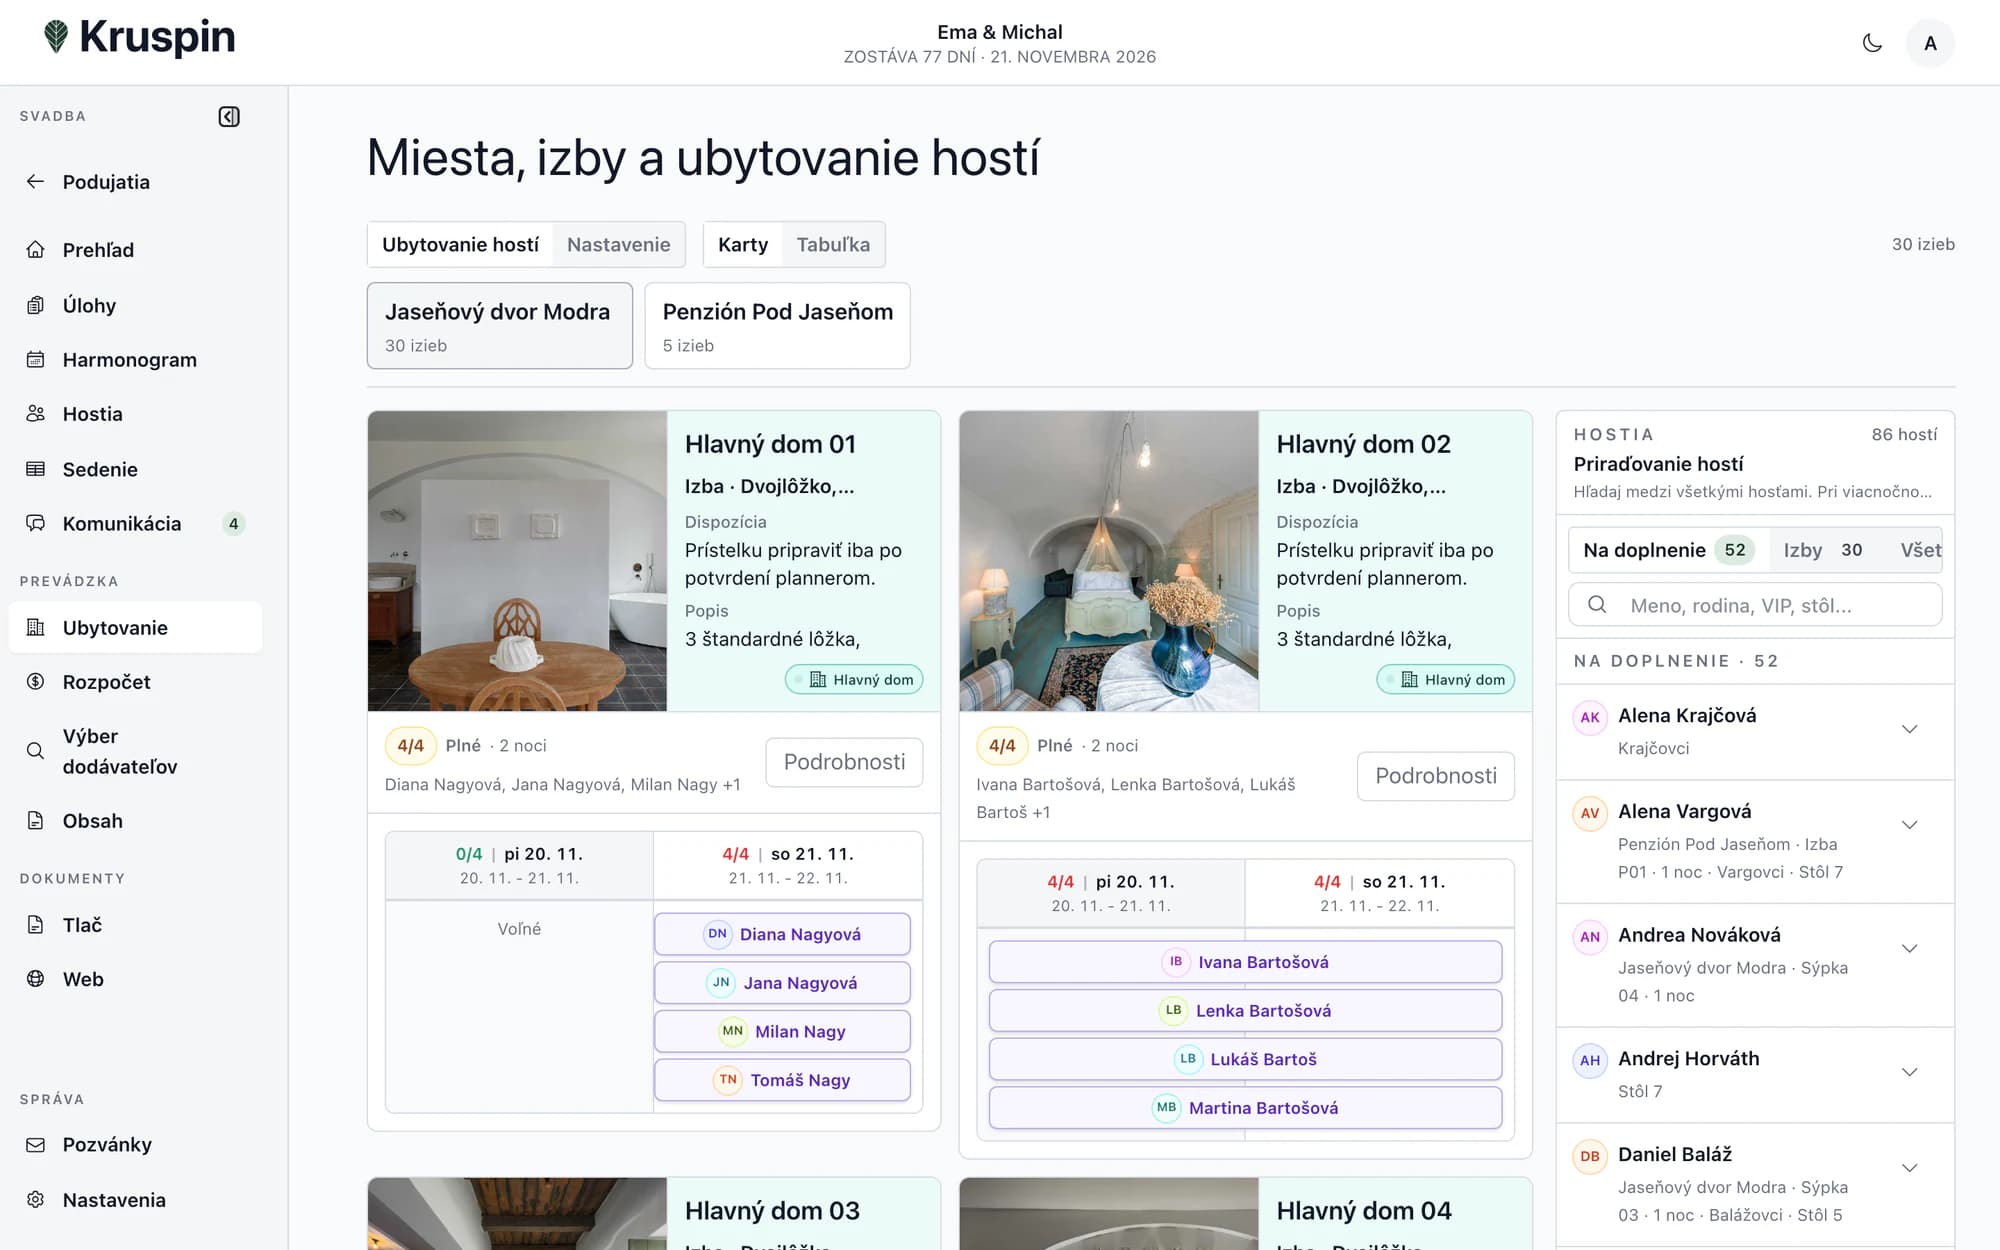Open Tlač document icon

click(x=36, y=925)
